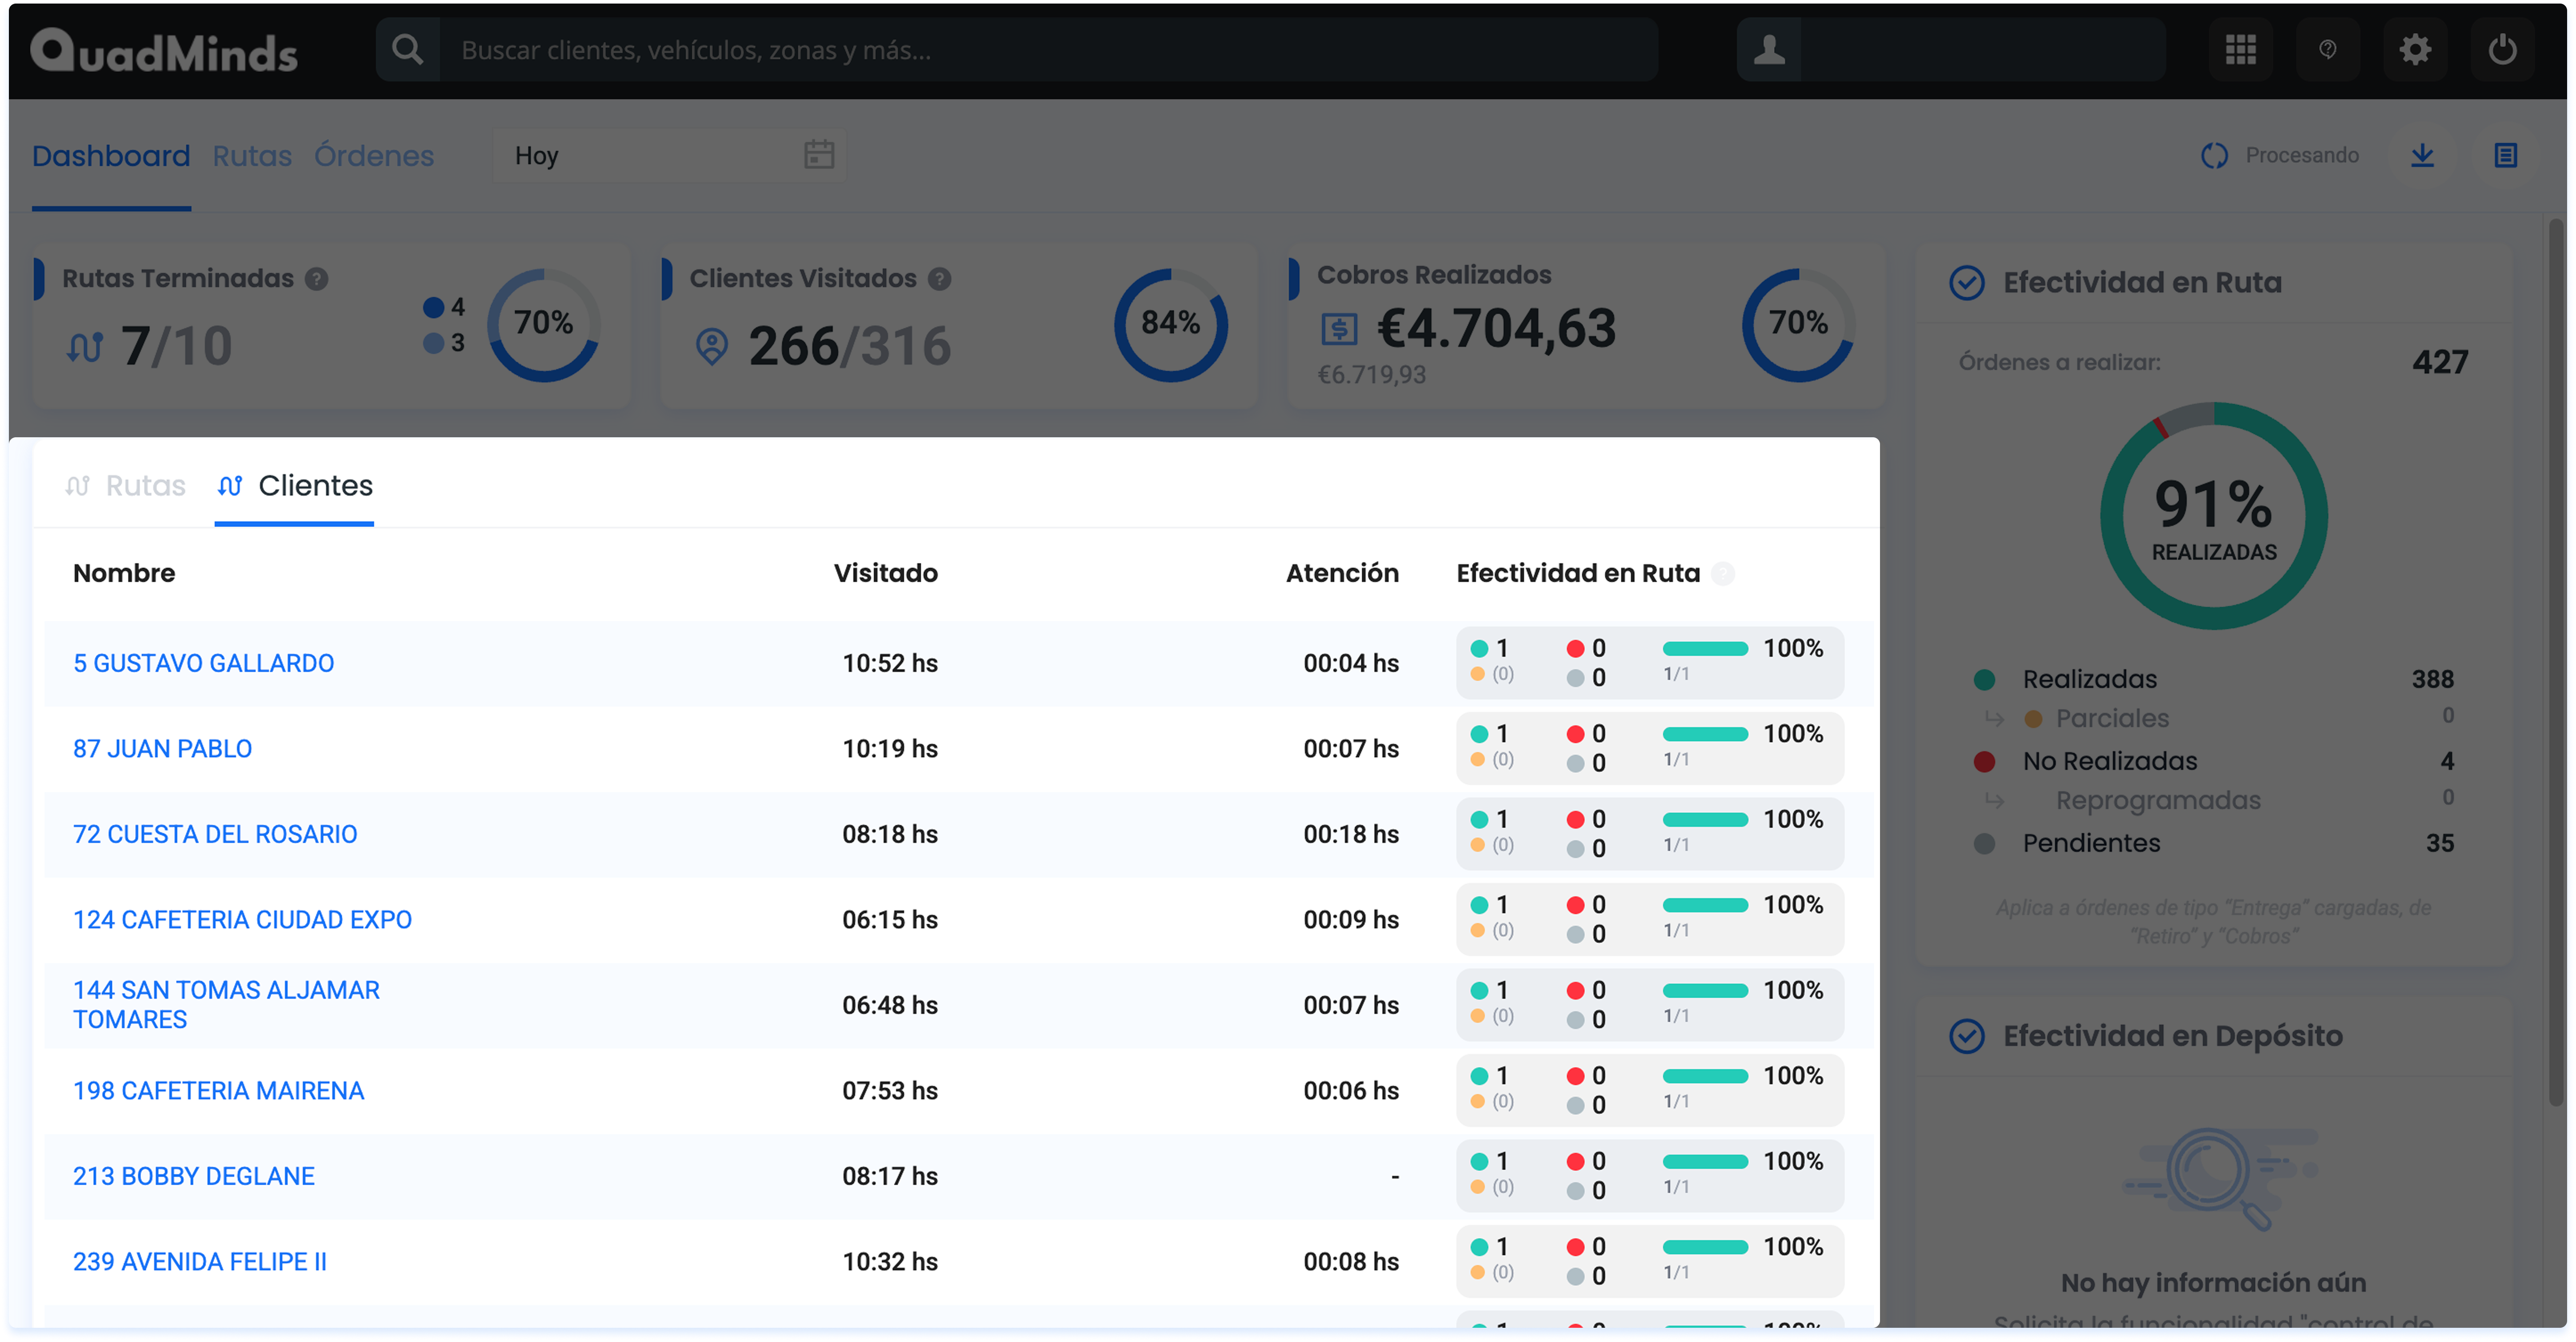Click the page vertical scrollbar
This screenshot has height=1342, width=2576.
coord(2555,660)
